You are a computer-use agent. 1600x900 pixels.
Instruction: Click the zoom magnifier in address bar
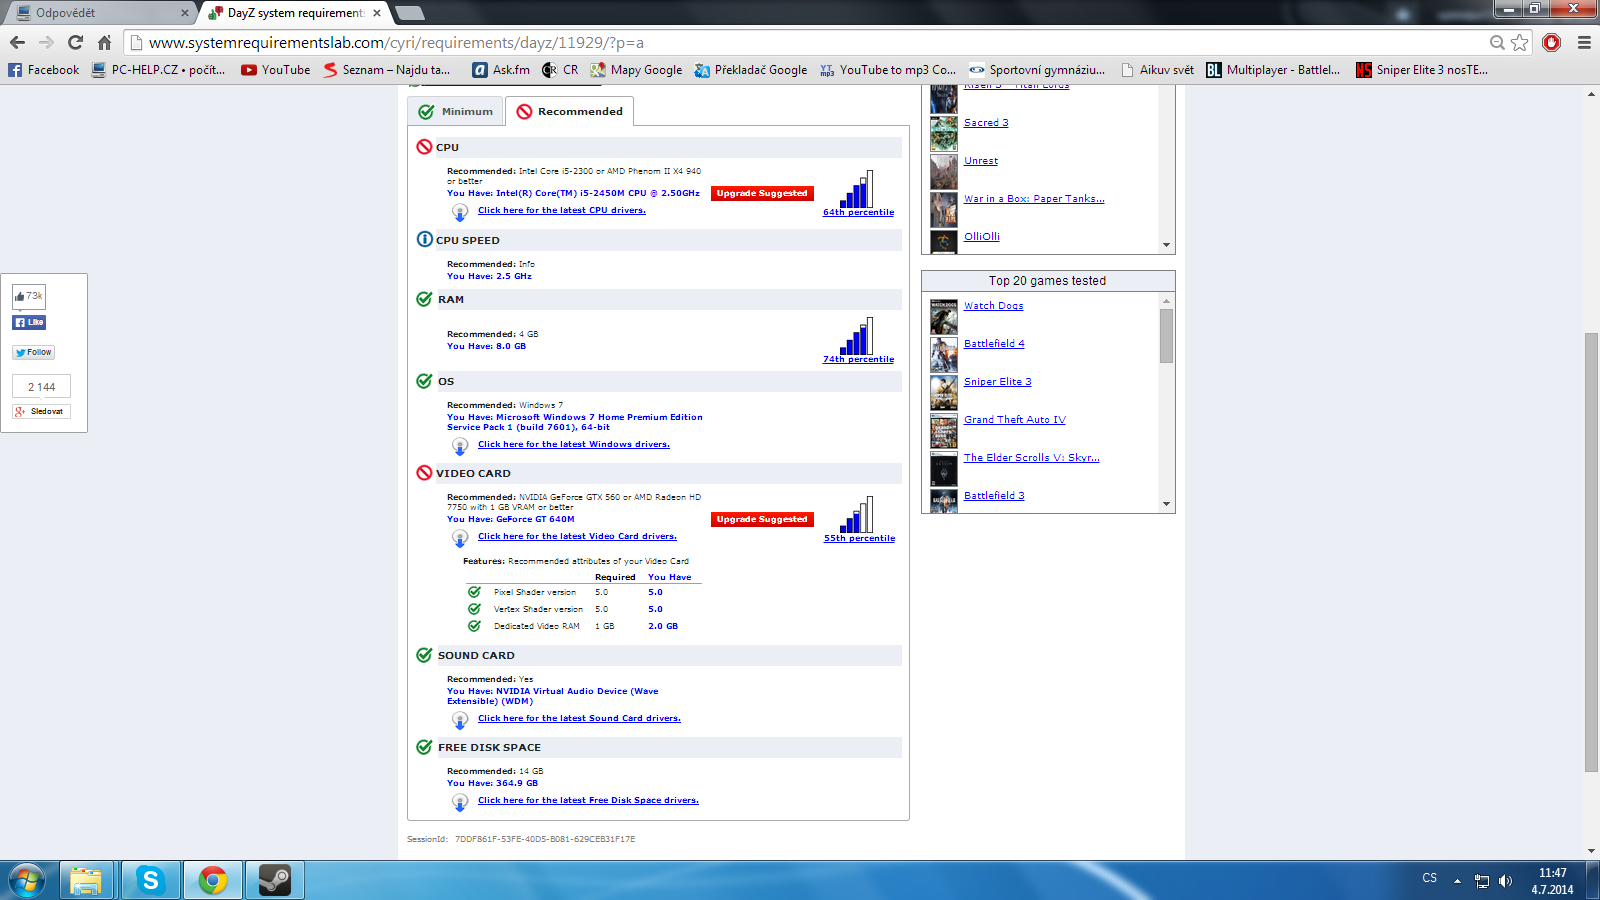coord(1497,42)
